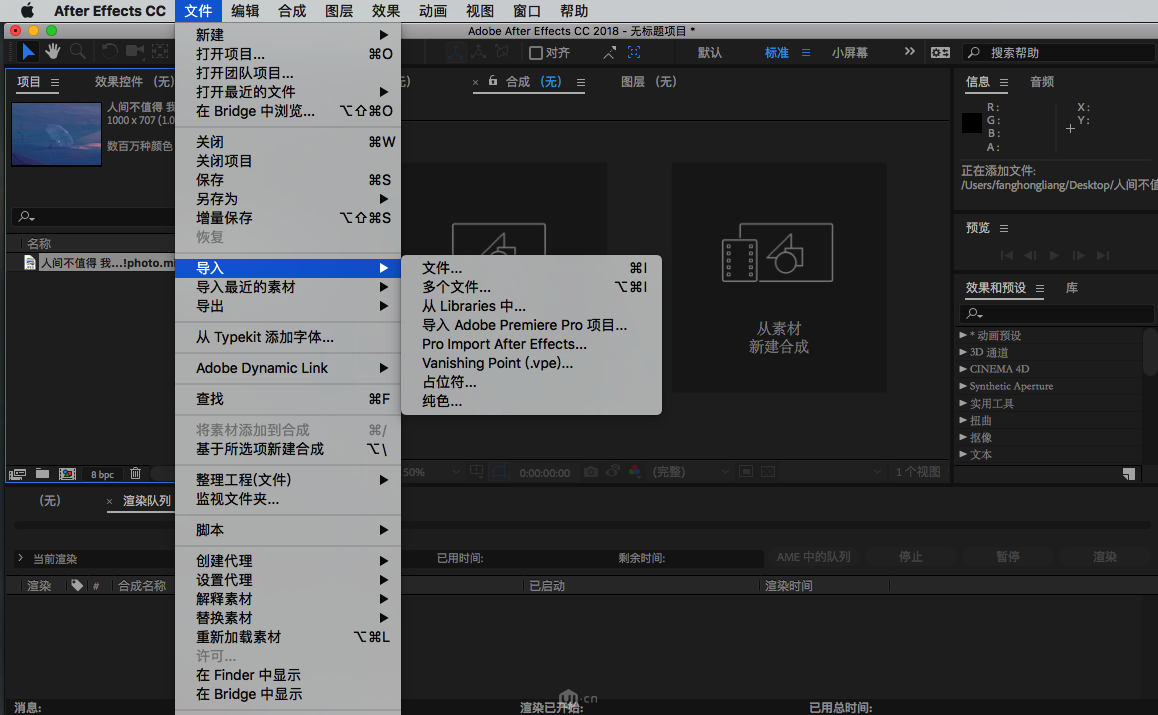Select the Pan Behind anchor tool
Image resolution: width=1158 pixels, height=715 pixels.
coord(160,52)
